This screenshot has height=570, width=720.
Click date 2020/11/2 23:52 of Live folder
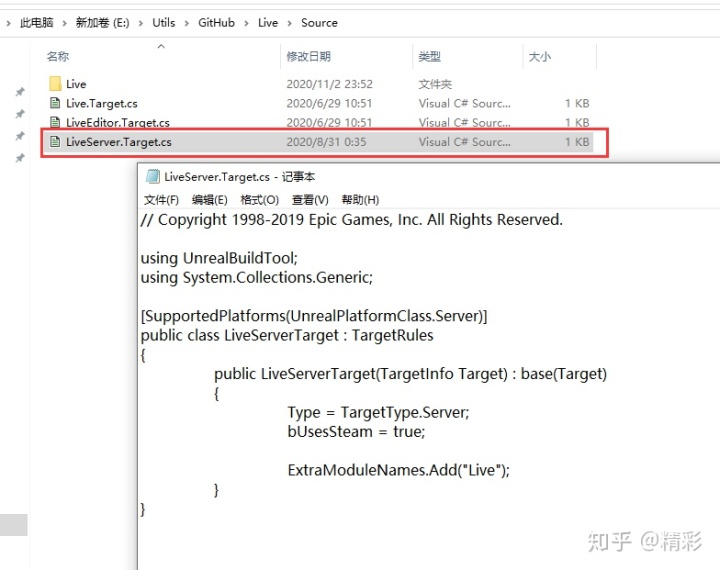tap(329, 84)
